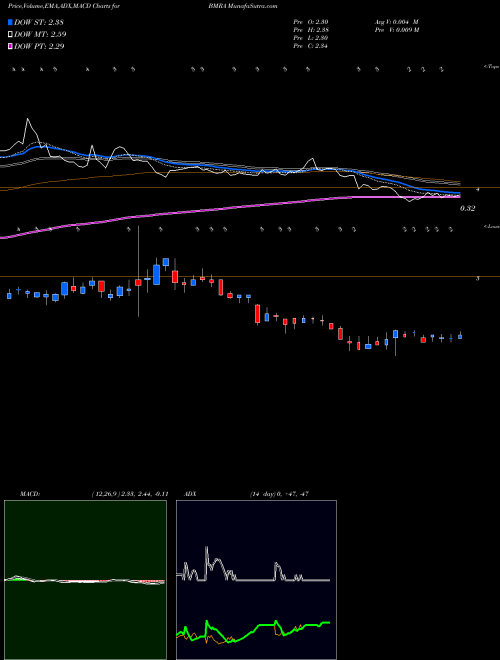Select the 'Avg V: 0.004 M' value
This screenshot has height=660, width=500.
point(396,22)
